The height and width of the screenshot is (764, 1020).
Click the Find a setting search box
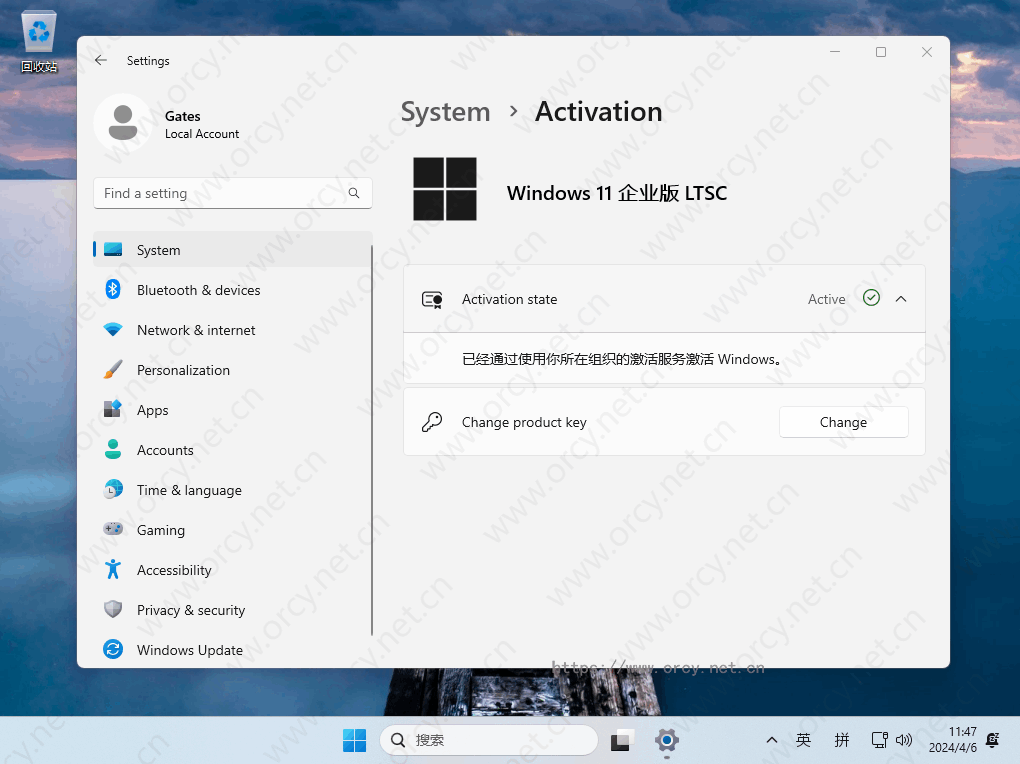pyautogui.click(x=233, y=193)
